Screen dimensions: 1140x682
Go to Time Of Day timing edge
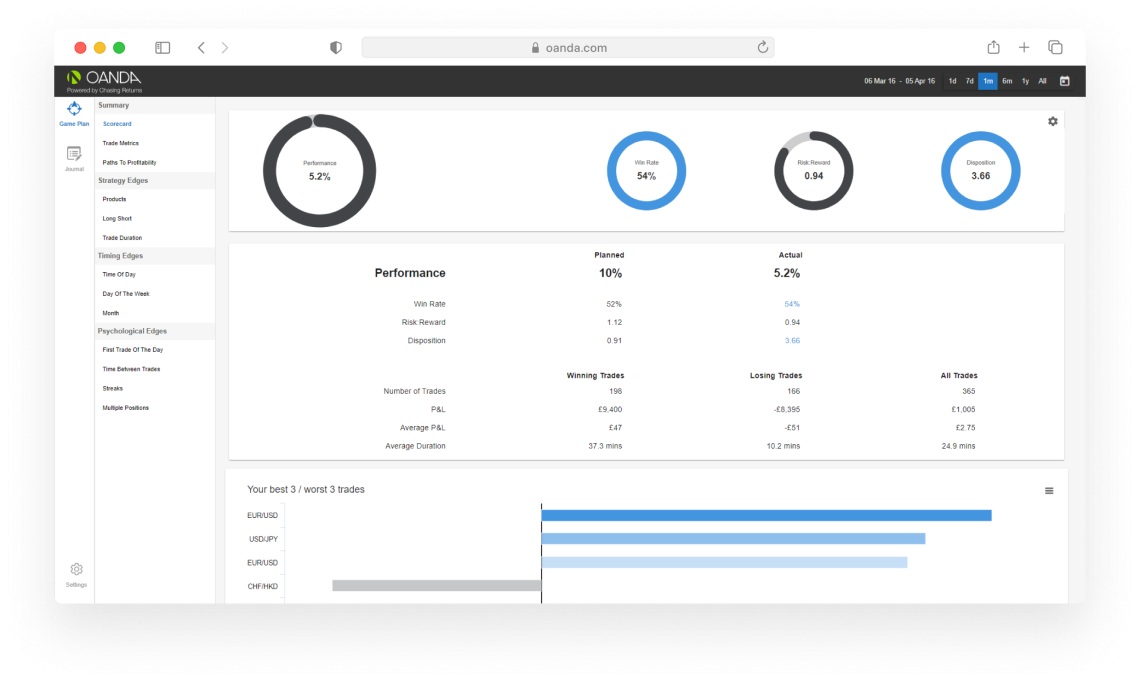point(119,274)
